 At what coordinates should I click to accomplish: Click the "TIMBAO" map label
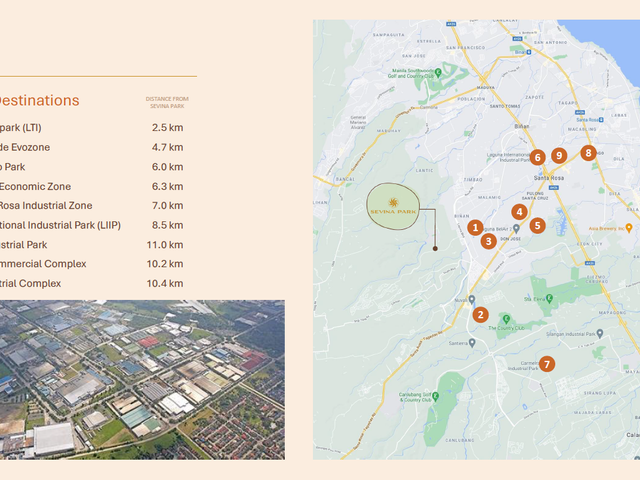click(x=473, y=180)
